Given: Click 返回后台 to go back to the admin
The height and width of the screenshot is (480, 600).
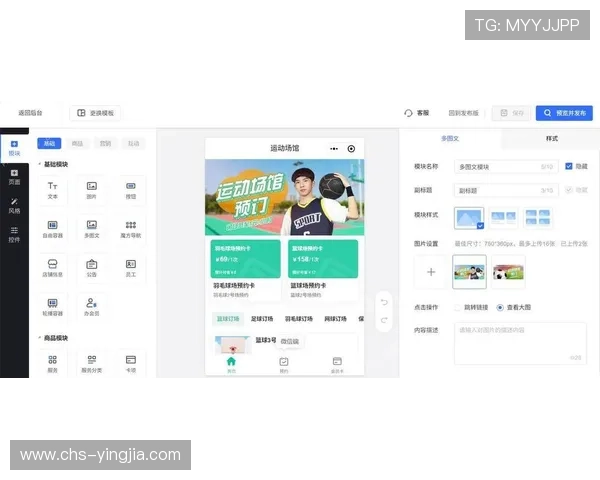Looking at the screenshot, I should coord(30,113).
